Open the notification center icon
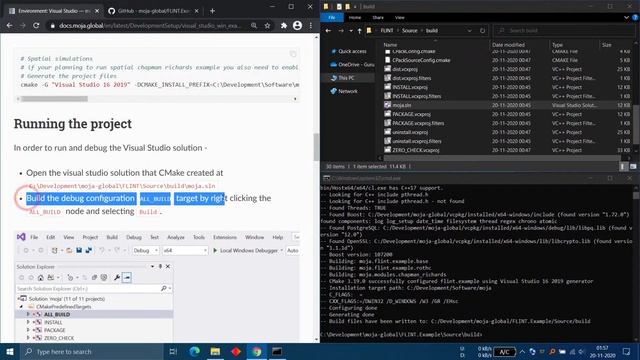This screenshot has width=640, height=360. 627,351
